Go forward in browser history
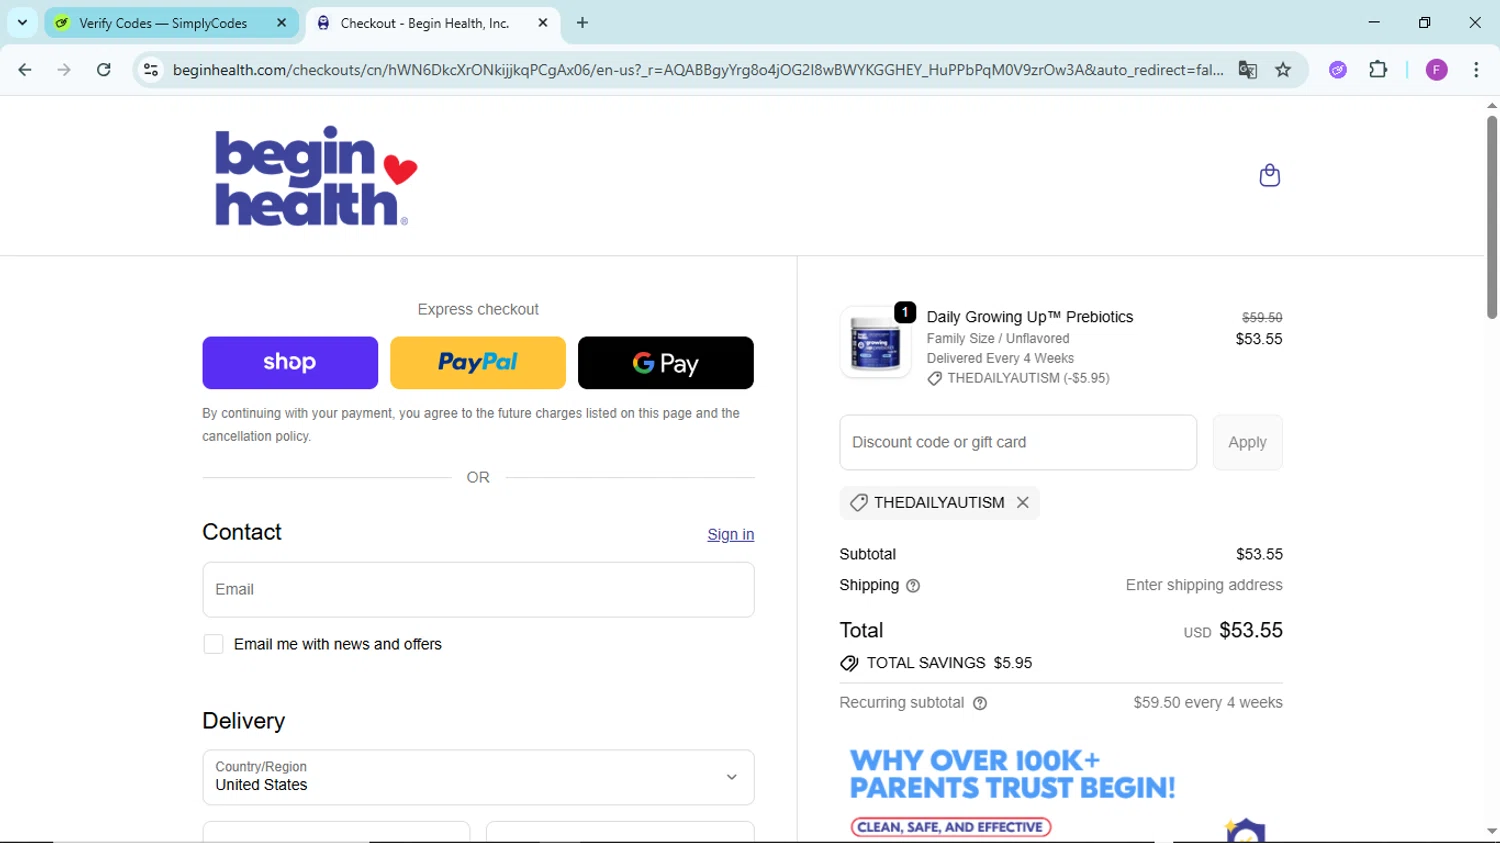Viewport: 1500px width, 843px height. coord(64,70)
